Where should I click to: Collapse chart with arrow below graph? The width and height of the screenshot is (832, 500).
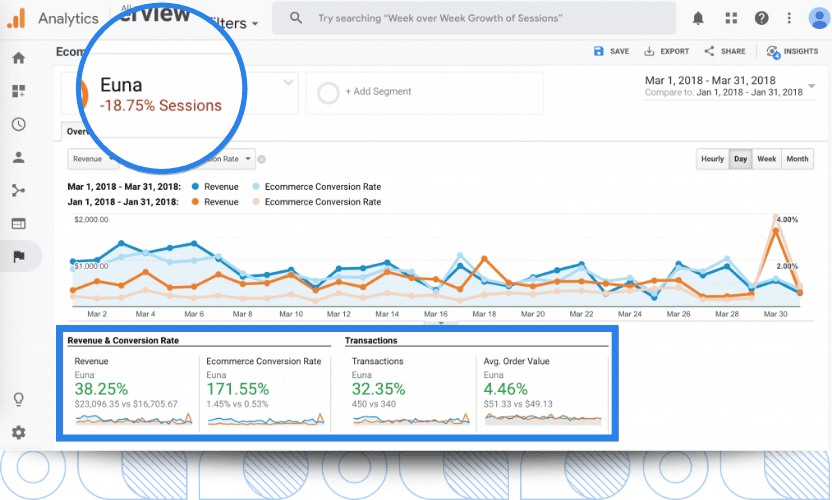pos(440,322)
